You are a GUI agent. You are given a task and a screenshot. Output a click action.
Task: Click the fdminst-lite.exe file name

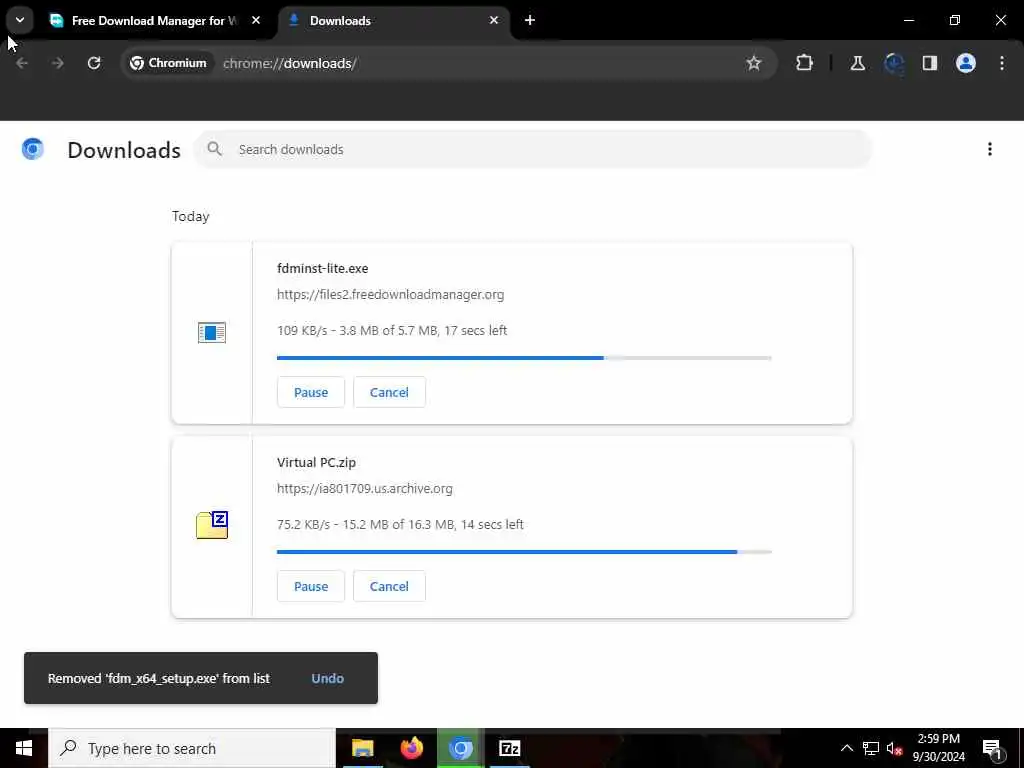[323, 268]
